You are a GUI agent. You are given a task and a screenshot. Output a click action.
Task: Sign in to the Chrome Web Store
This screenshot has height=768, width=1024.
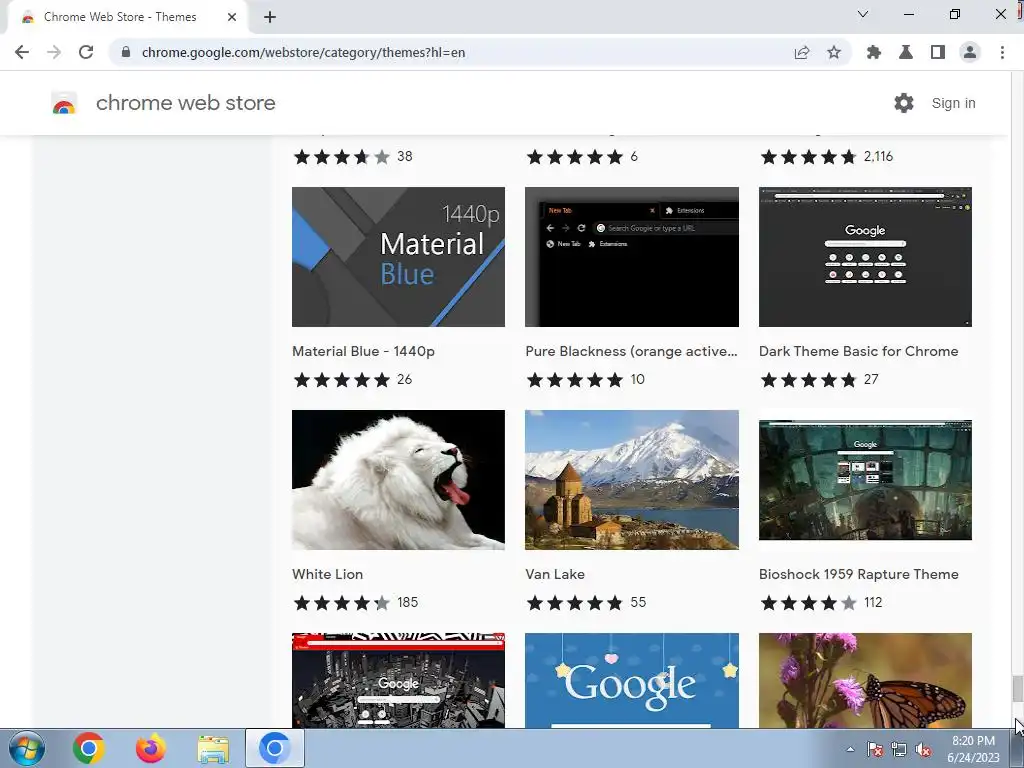[953, 103]
